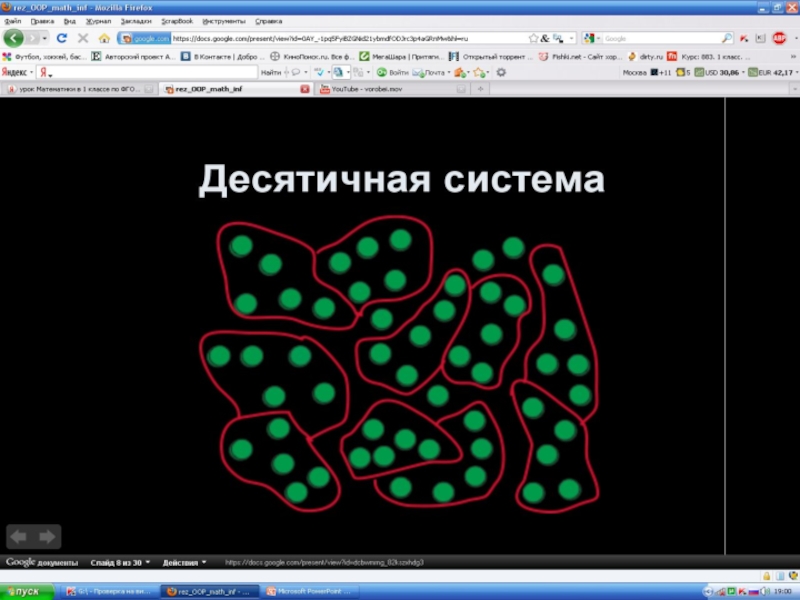Reload the page with the refresh icon

pyautogui.click(x=61, y=38)
